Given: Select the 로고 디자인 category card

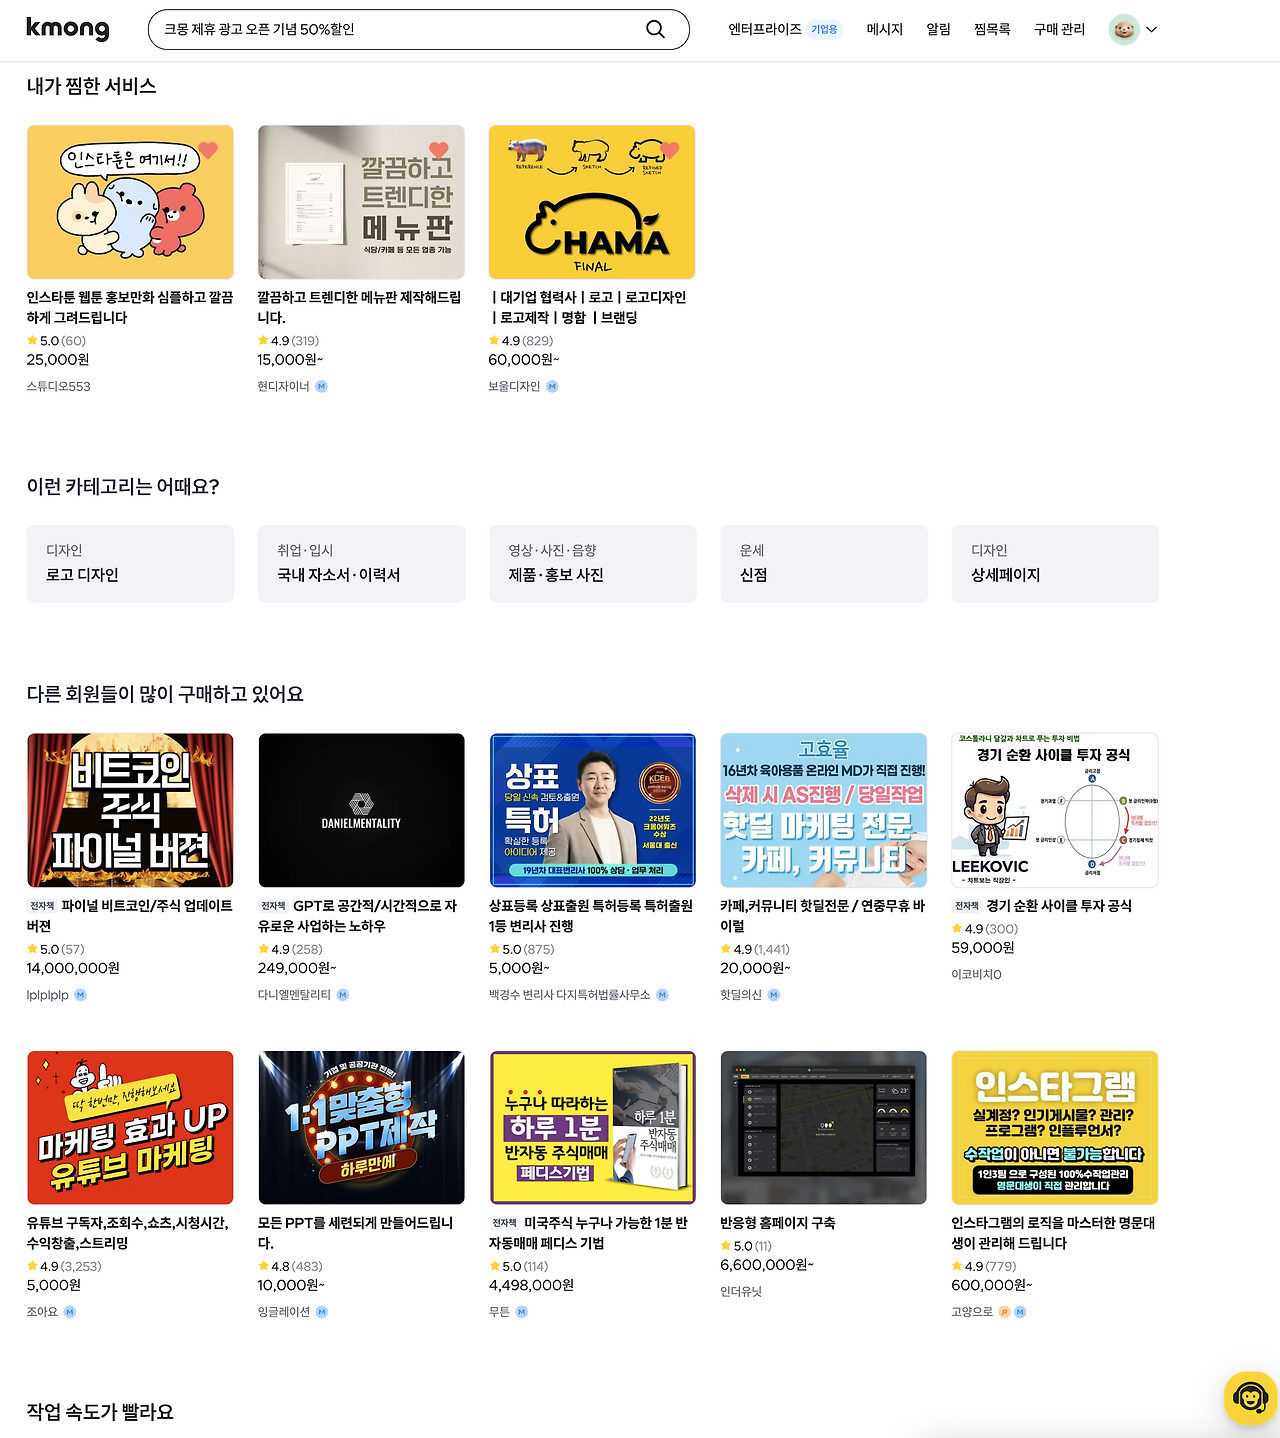Looking at the screenshot, I should [130, 563].
